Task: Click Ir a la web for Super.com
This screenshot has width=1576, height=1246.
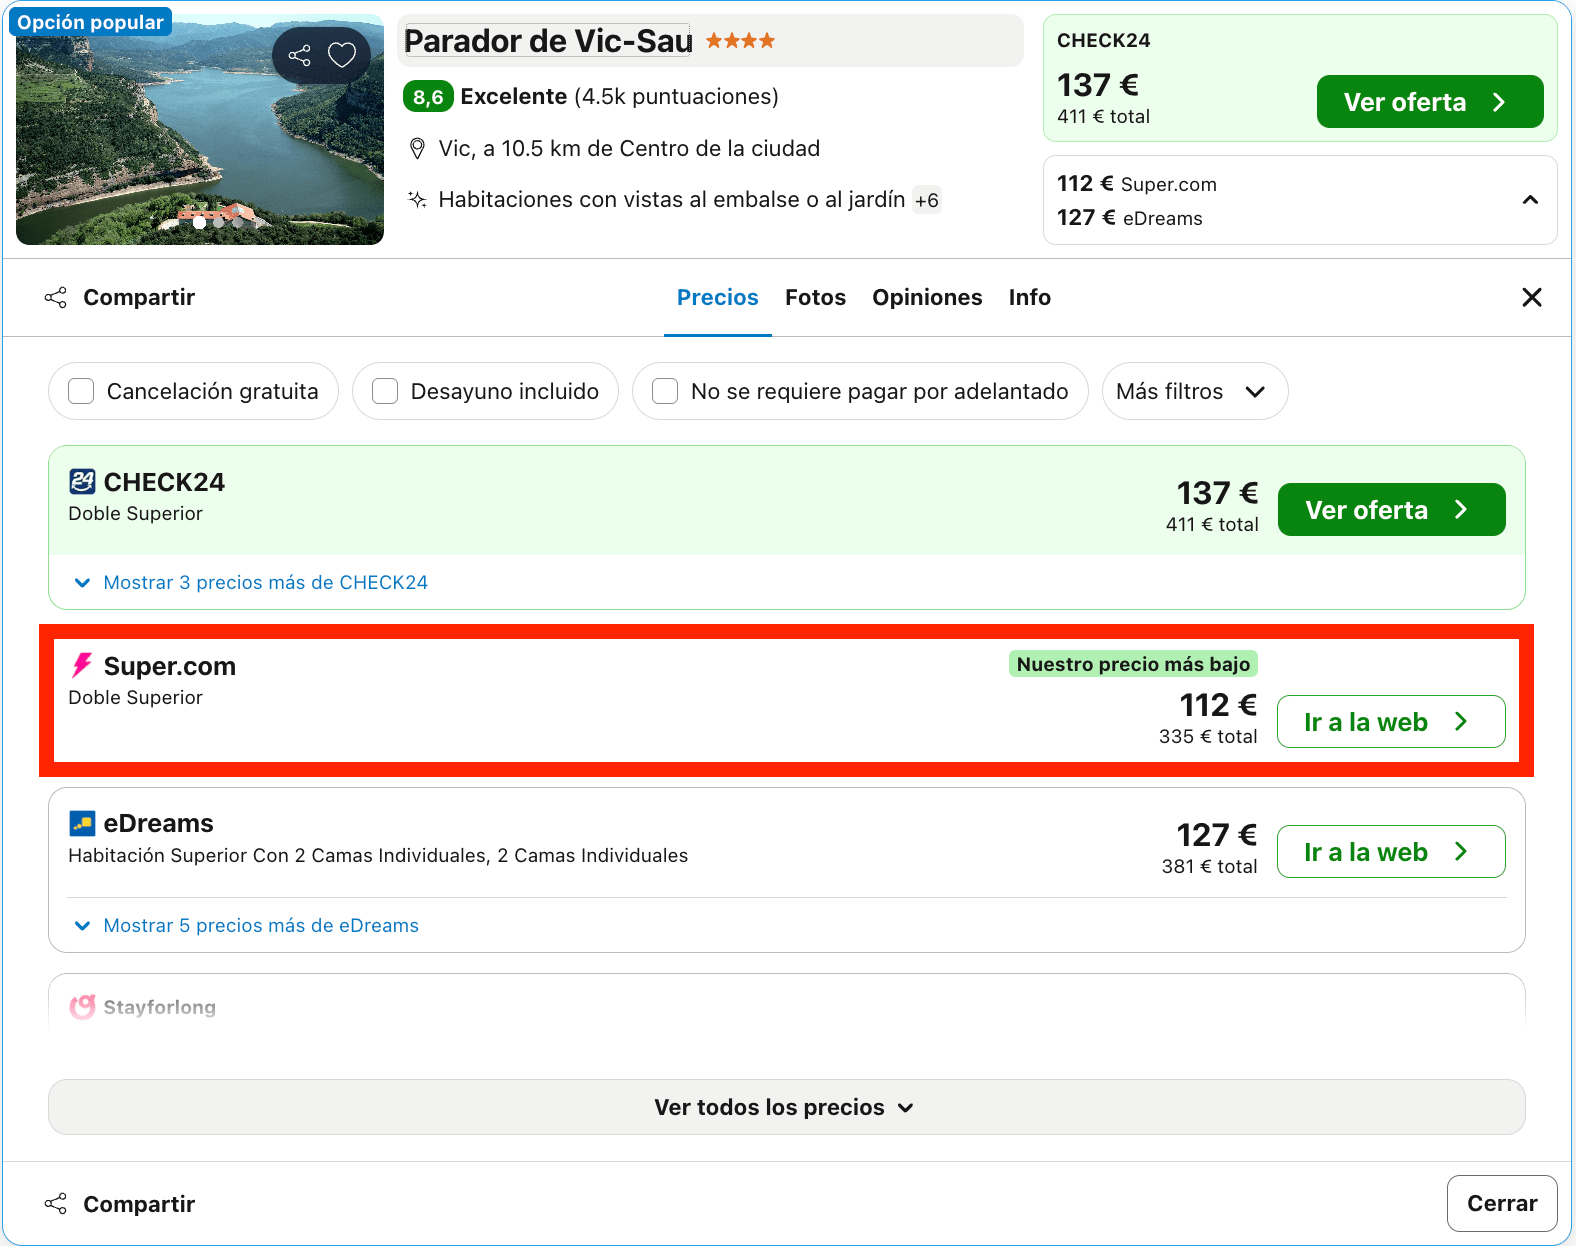Action: click(x=1391, y=722)
